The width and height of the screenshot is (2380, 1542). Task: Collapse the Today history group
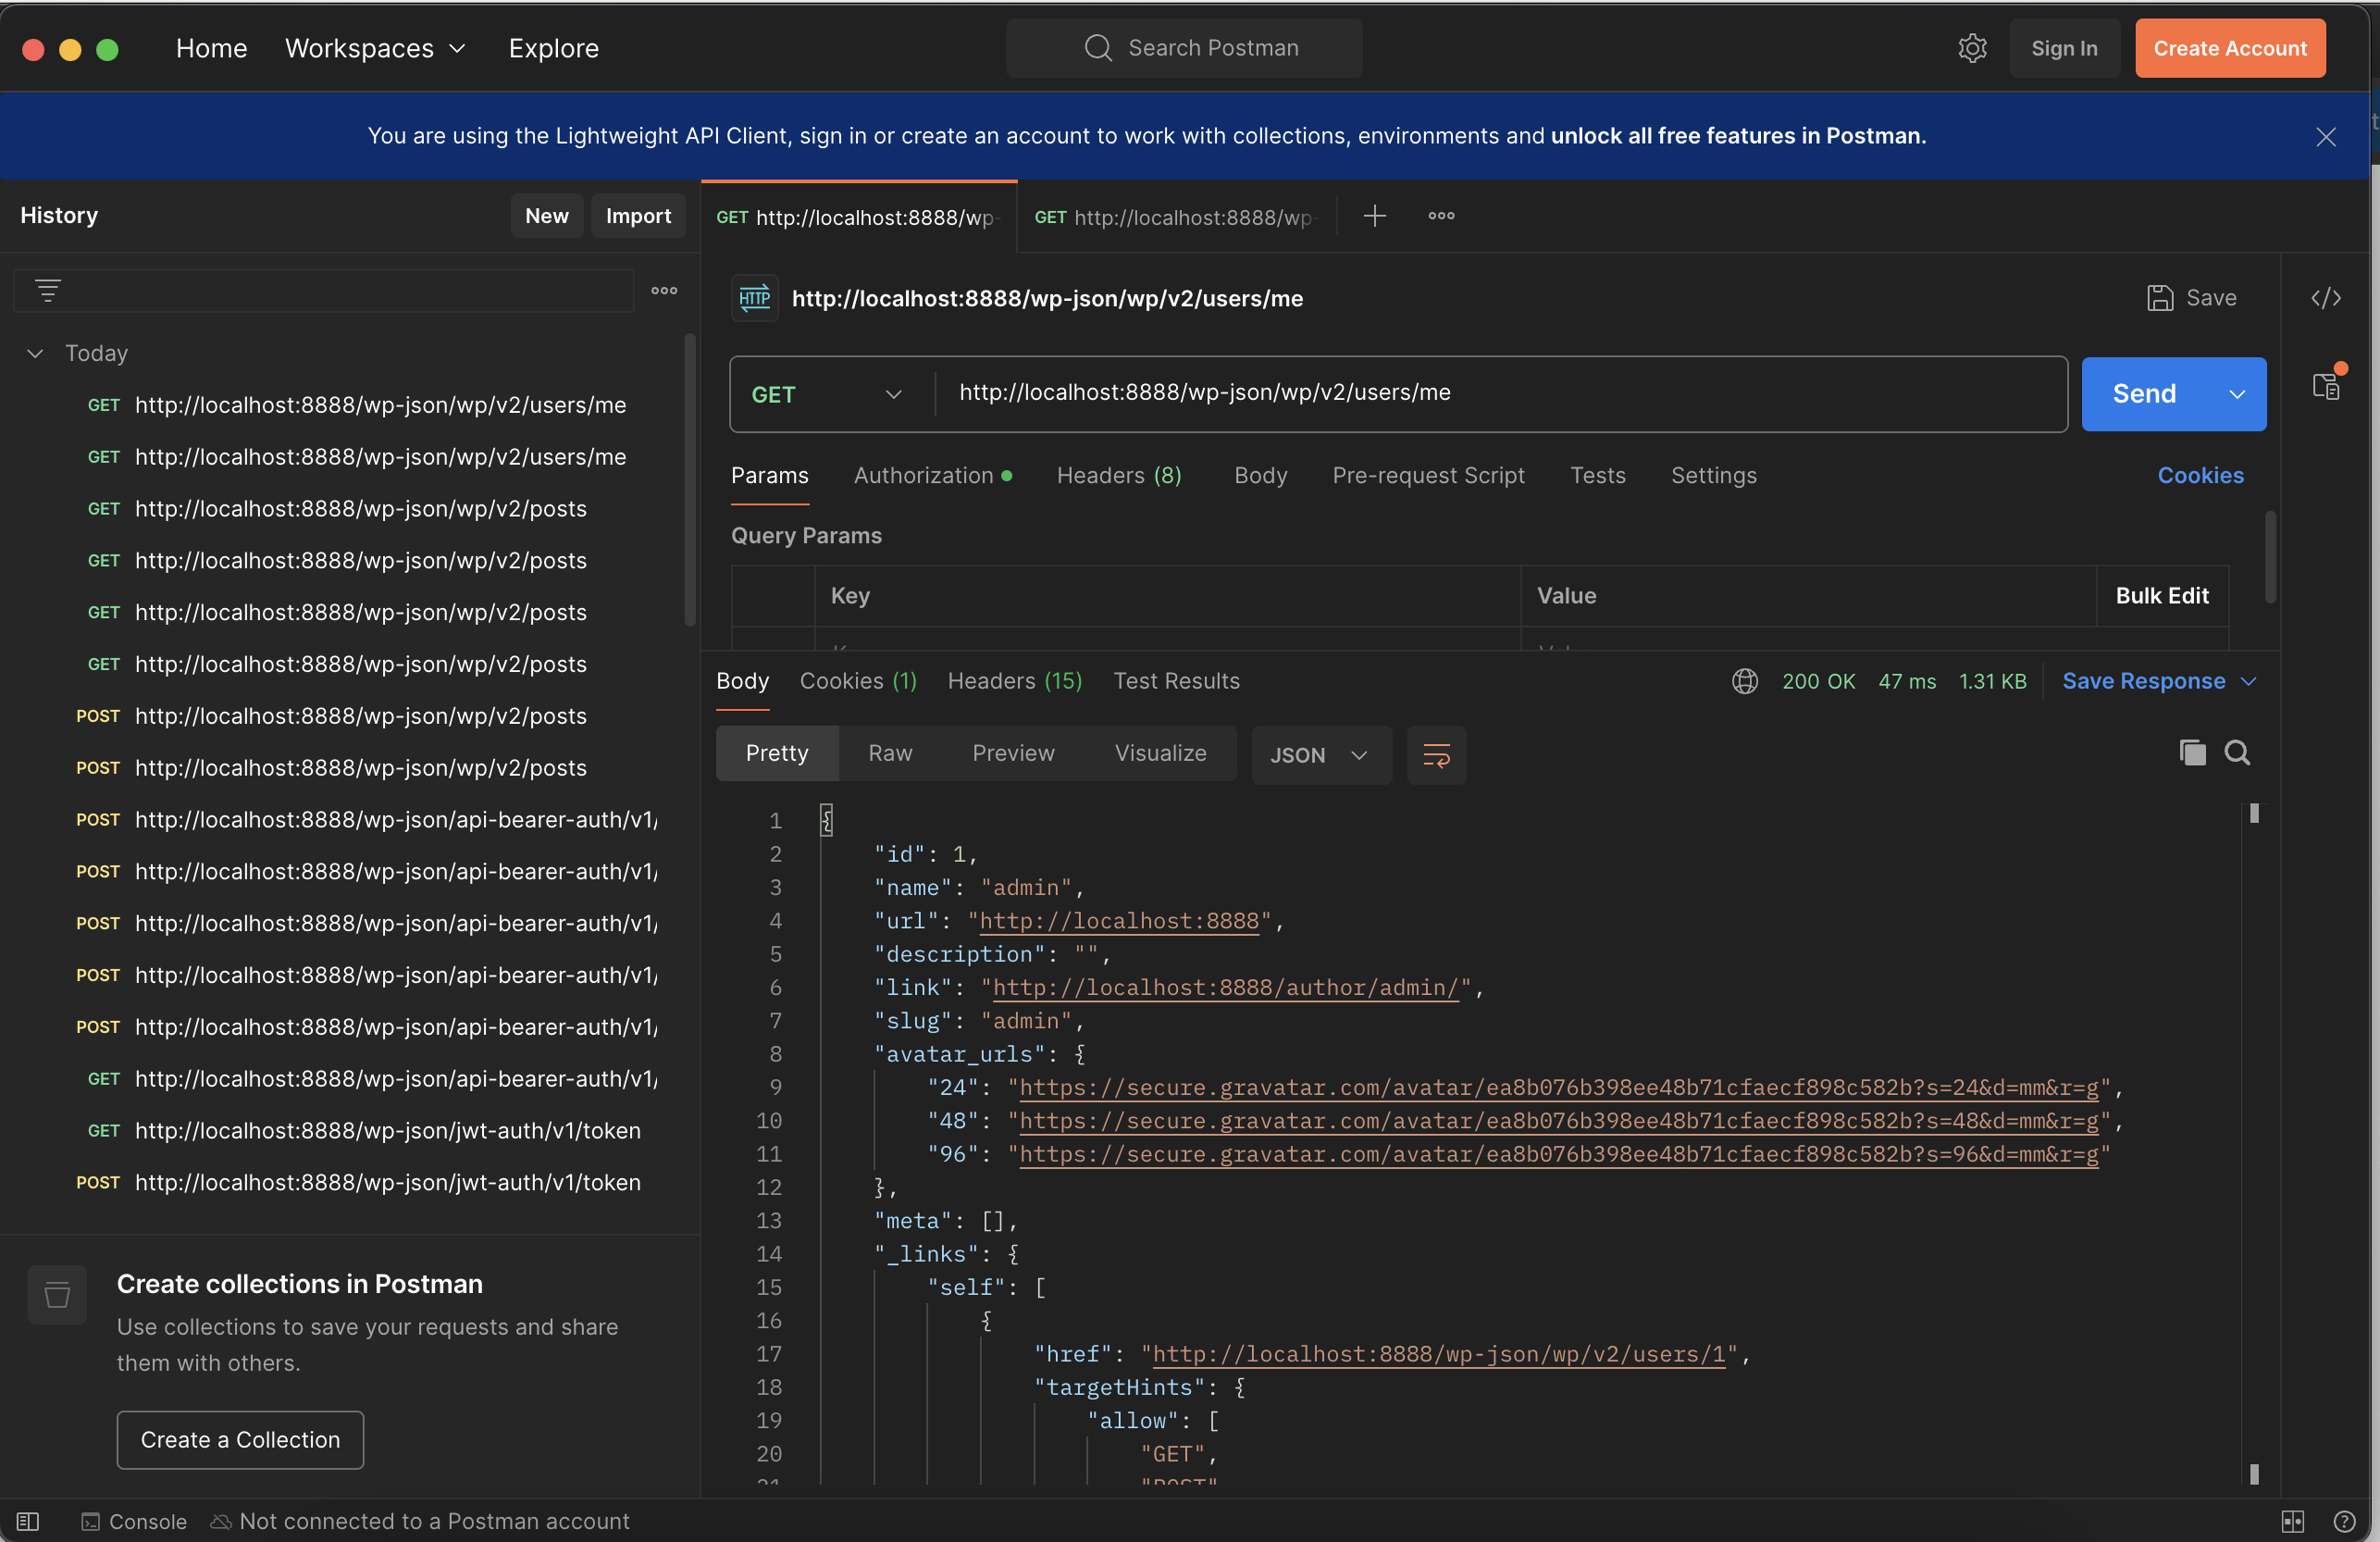pos(35,353)
